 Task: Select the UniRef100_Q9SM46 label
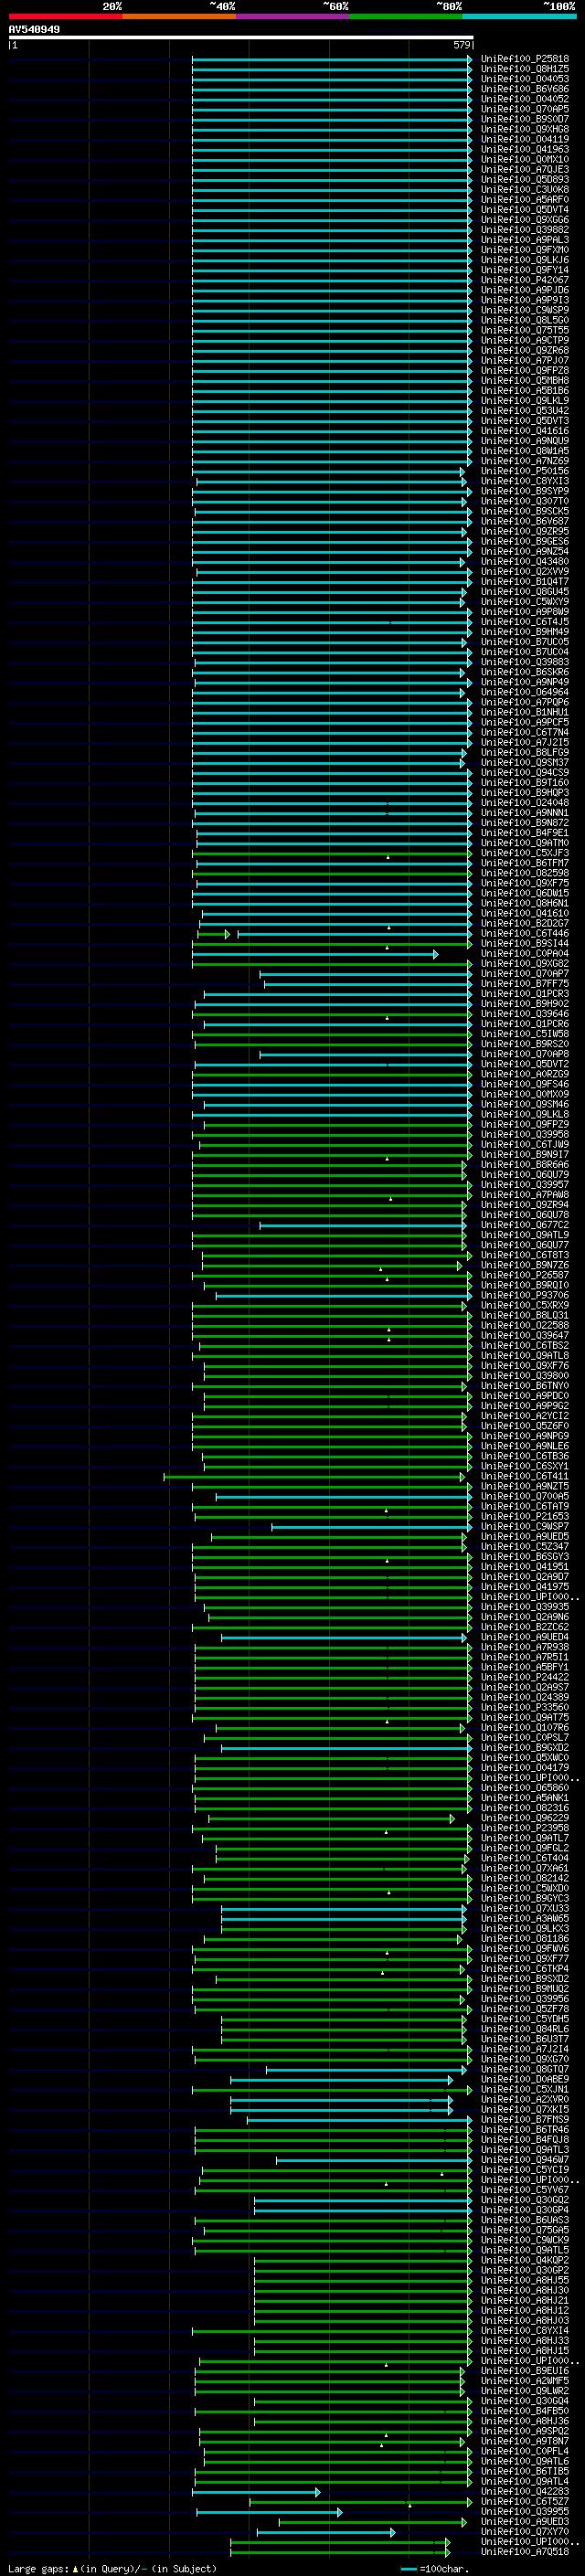point(525,1105)
